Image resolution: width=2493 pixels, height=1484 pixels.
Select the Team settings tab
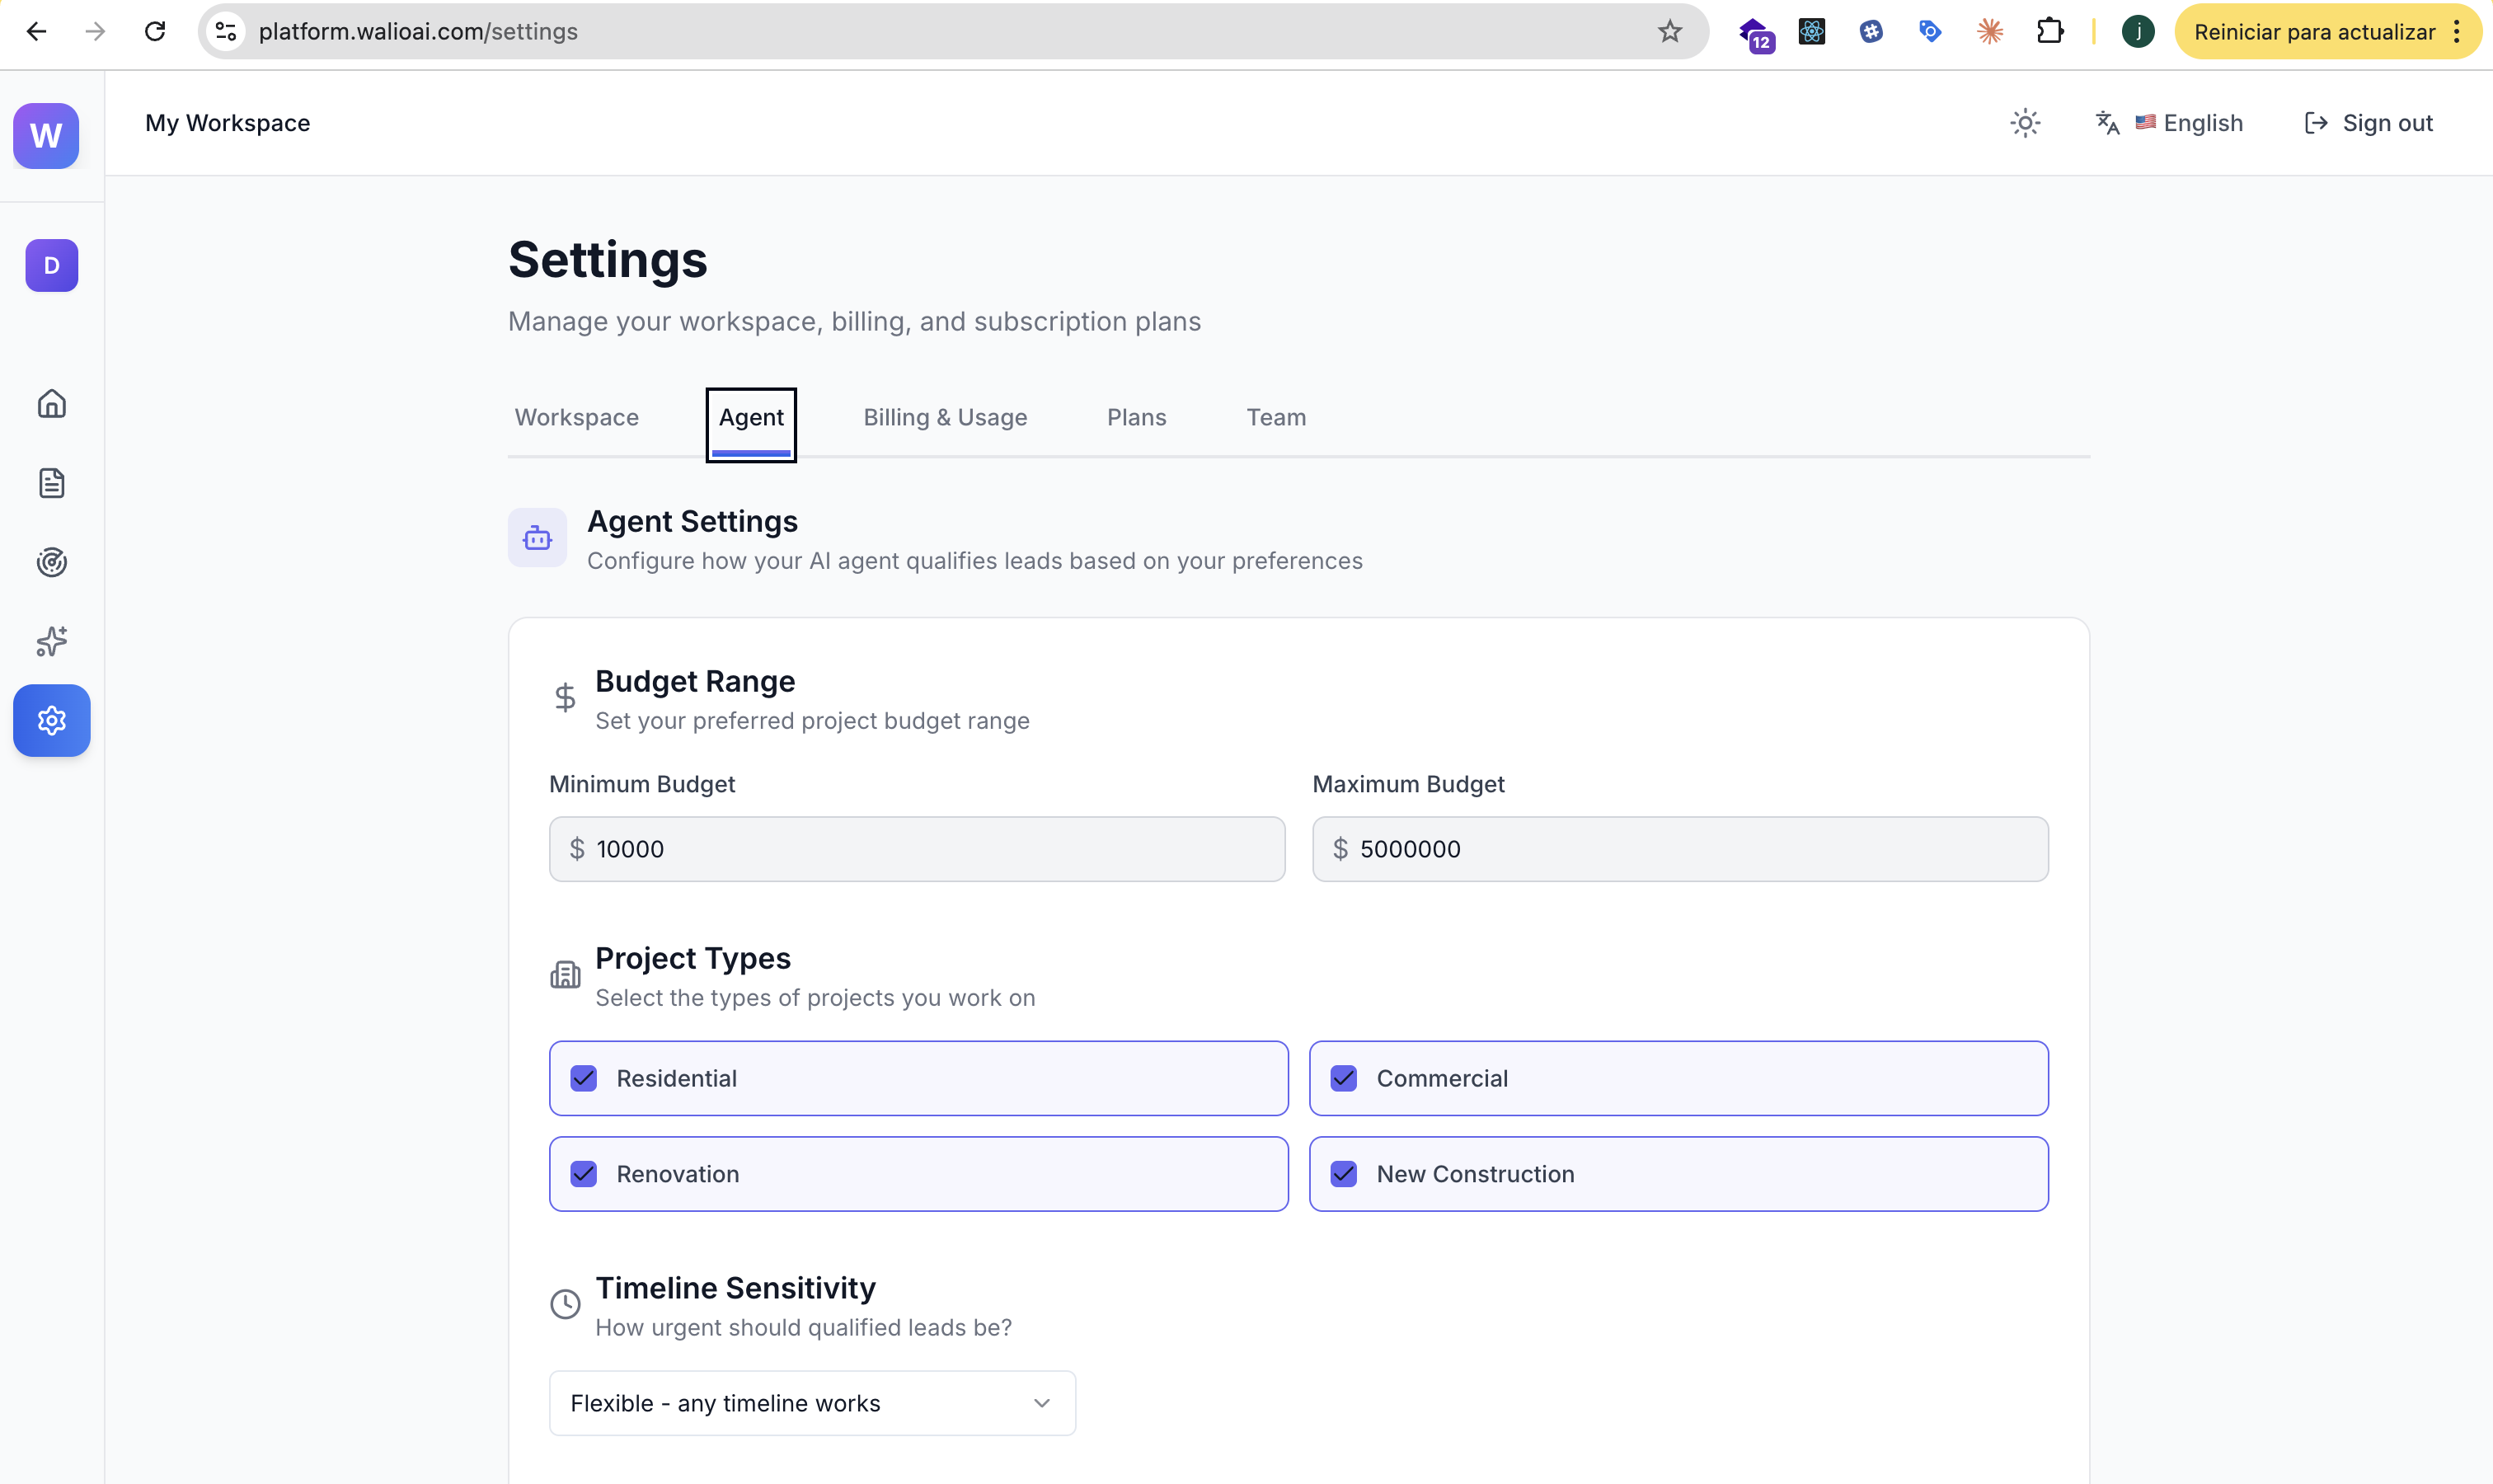tap(1275, 417)
